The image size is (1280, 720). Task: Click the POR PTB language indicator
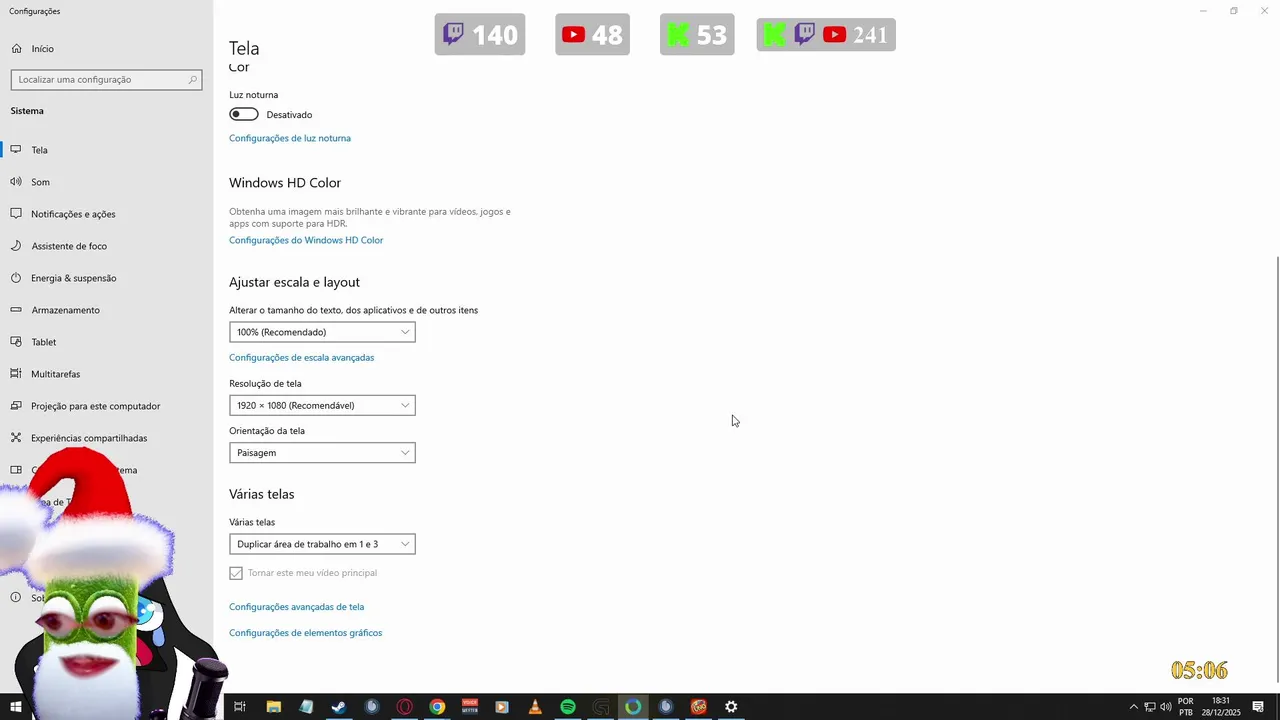(x=1186, y=707)
